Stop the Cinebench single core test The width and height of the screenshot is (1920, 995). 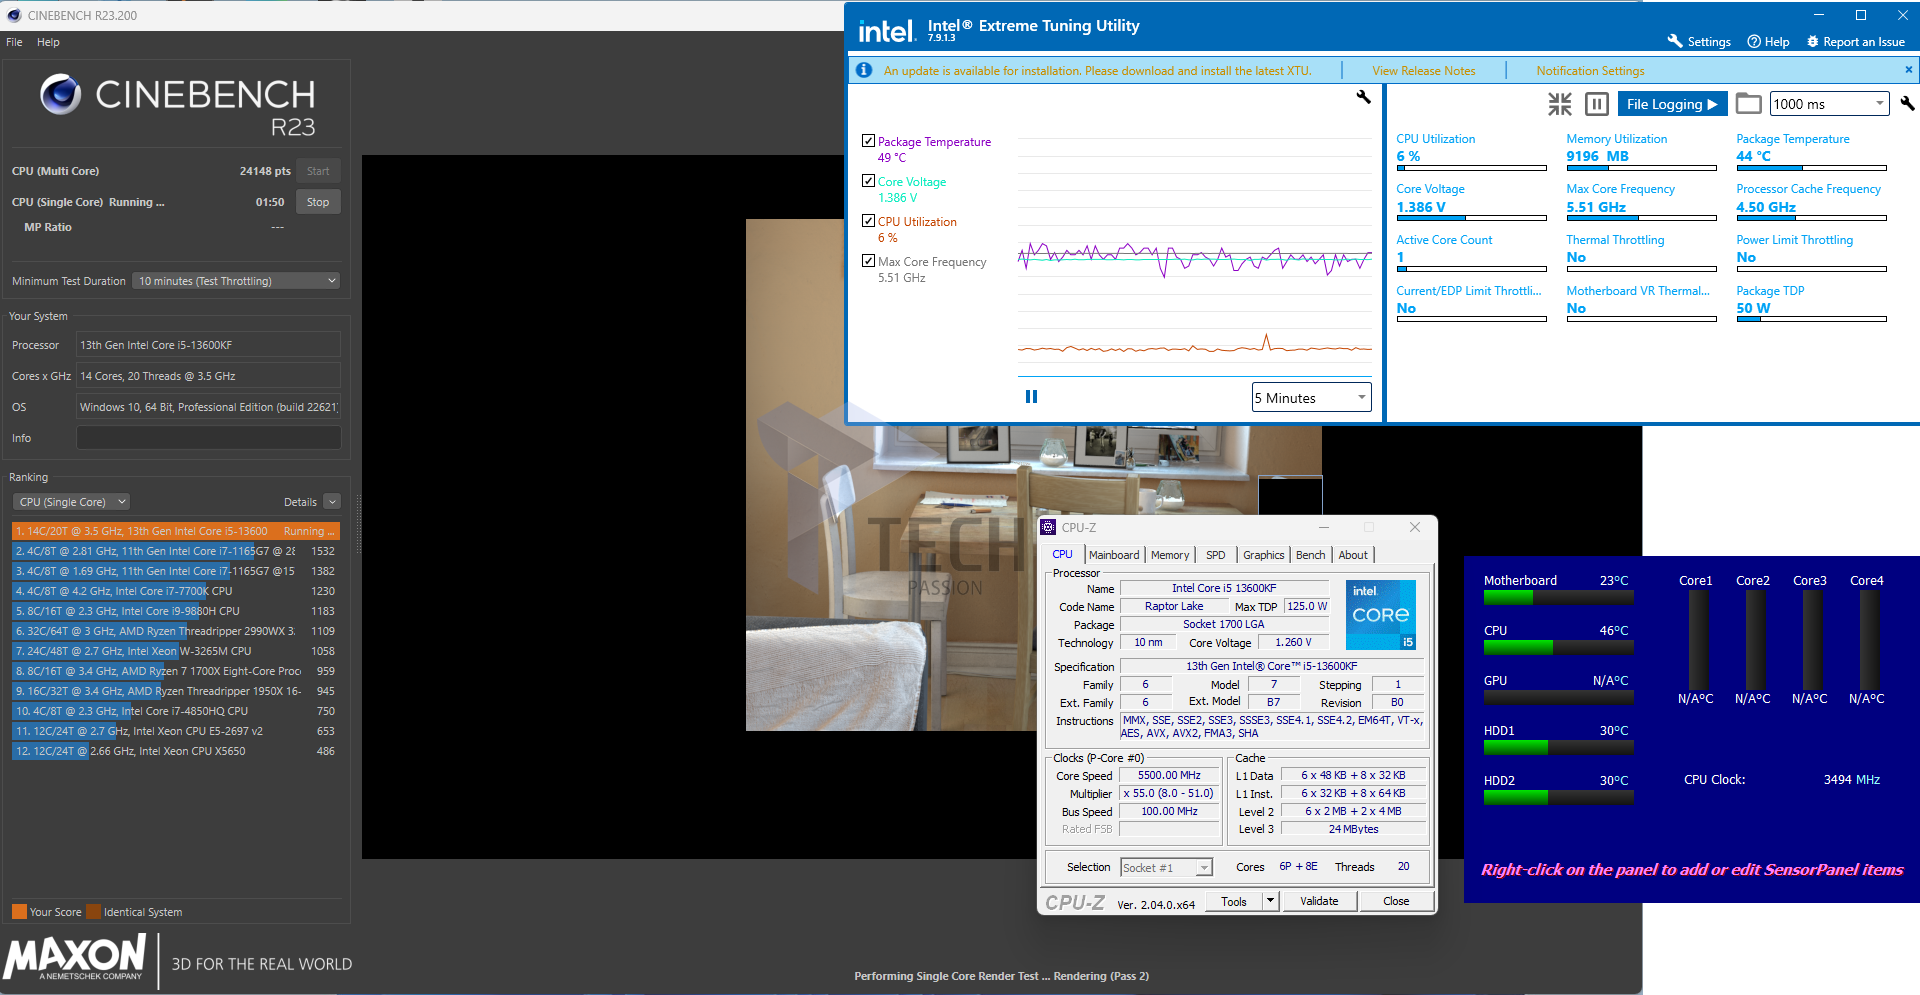click(x=318, y=202)
